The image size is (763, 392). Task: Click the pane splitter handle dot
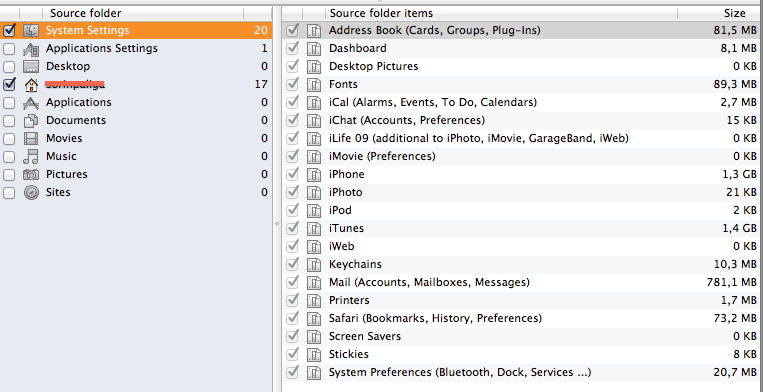tap(276, 224)
